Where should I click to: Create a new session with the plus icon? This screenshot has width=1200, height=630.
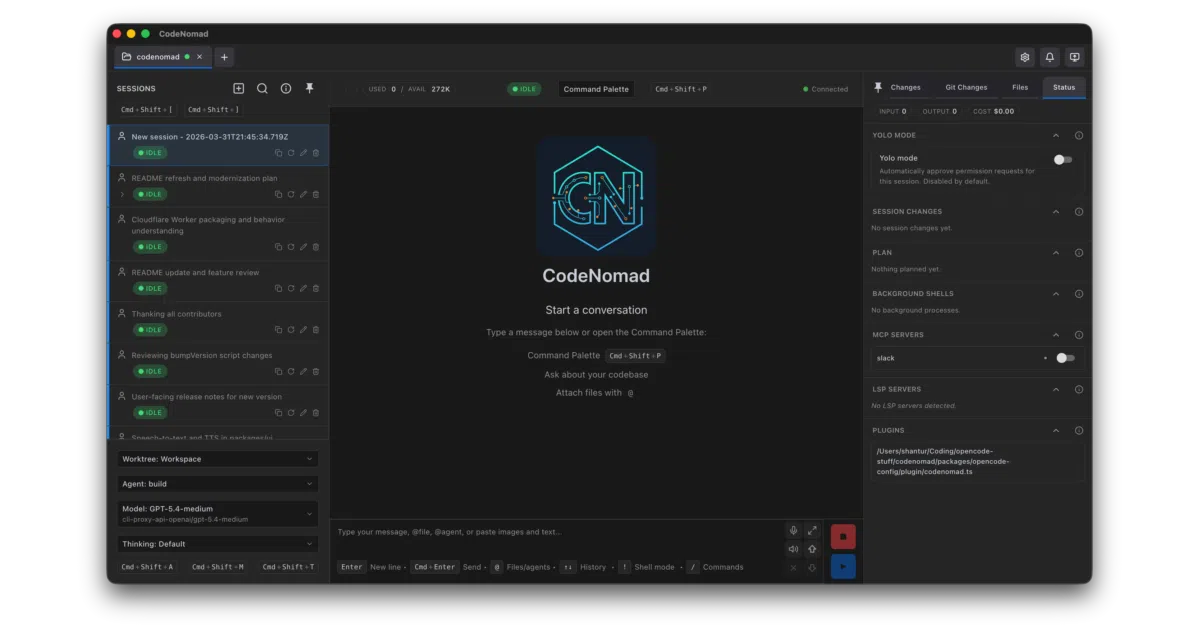[238, 89]
